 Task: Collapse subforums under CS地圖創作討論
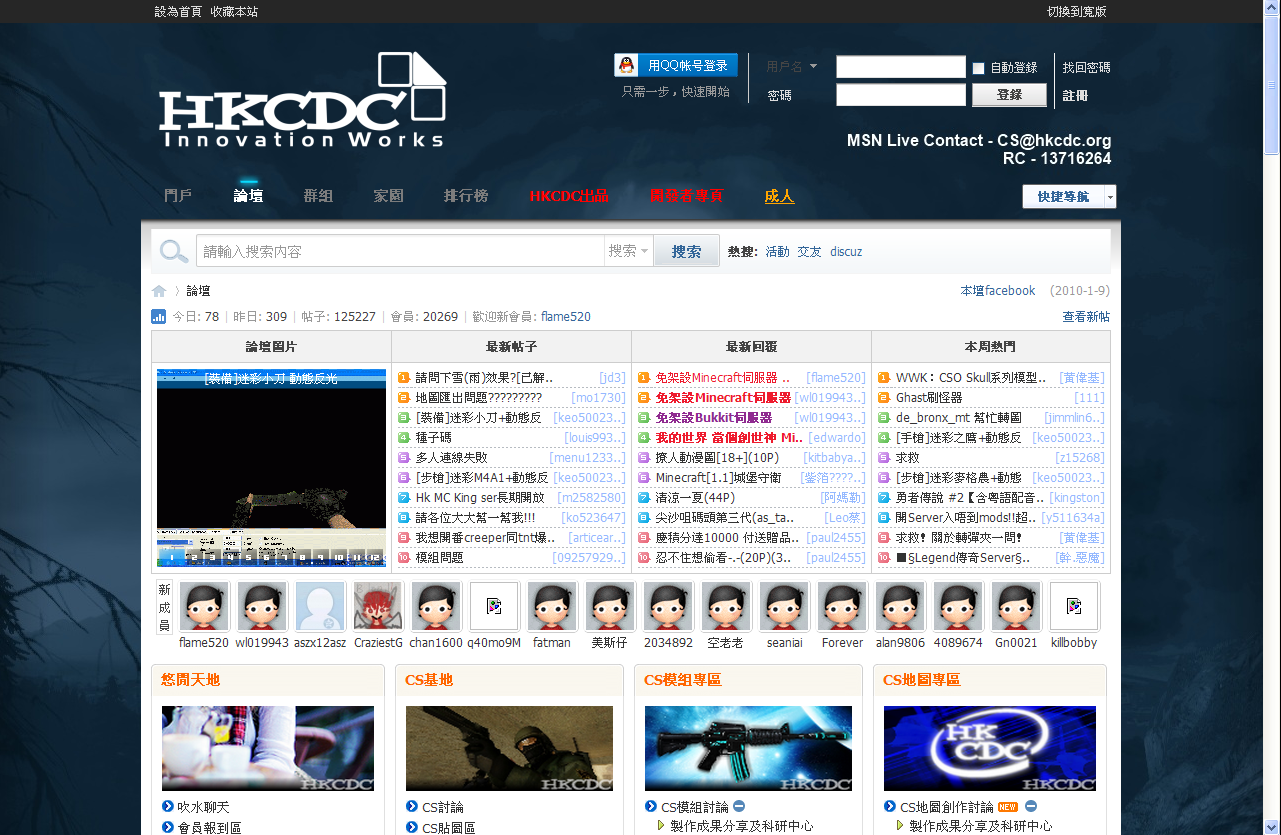[1030, 806]
